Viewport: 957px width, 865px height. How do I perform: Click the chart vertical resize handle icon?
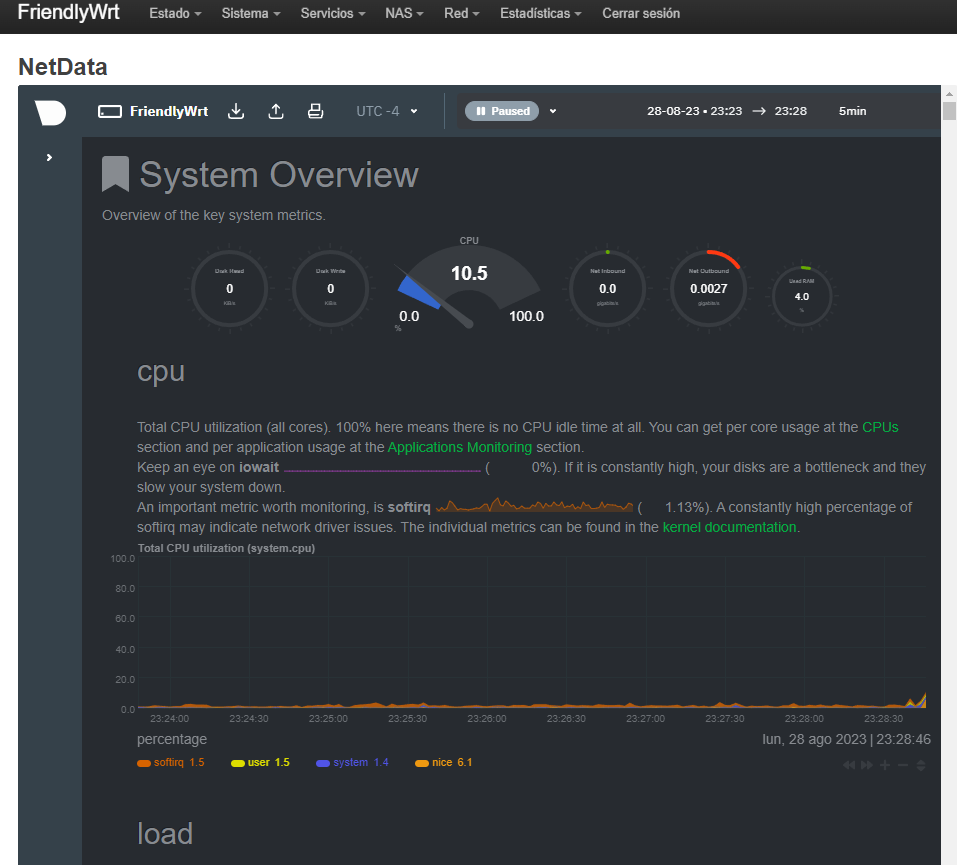point(921,765)
